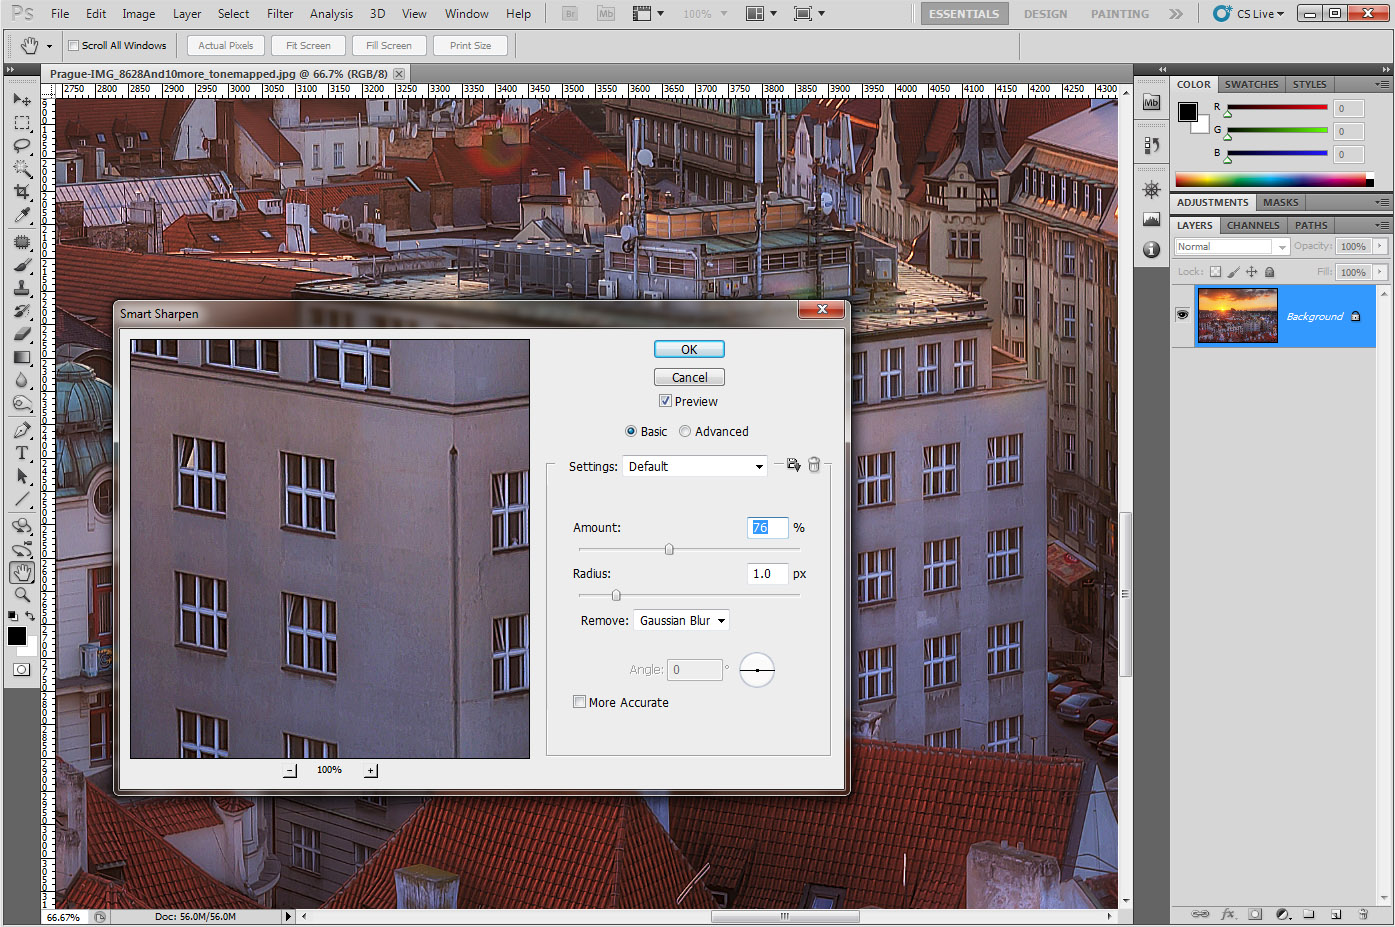The width and height of the screenshot is (1395, 927).
Task: Open the Normal blend mode dropdown
Action: point(1232,246)
